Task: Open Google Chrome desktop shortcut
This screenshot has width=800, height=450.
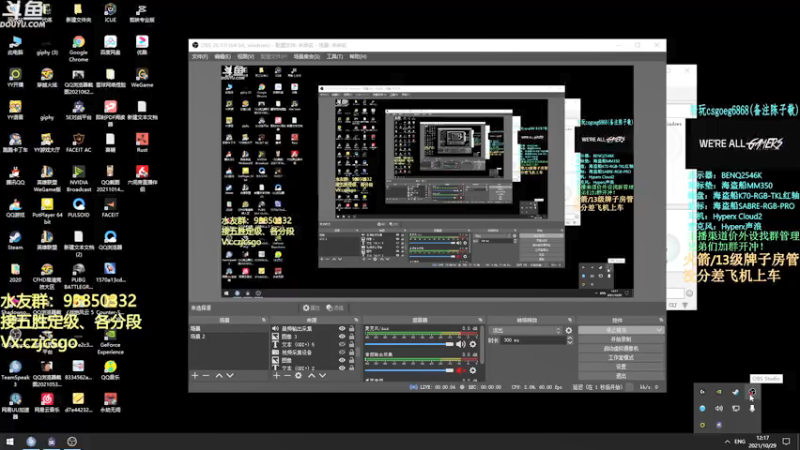Action: [78, 48]
